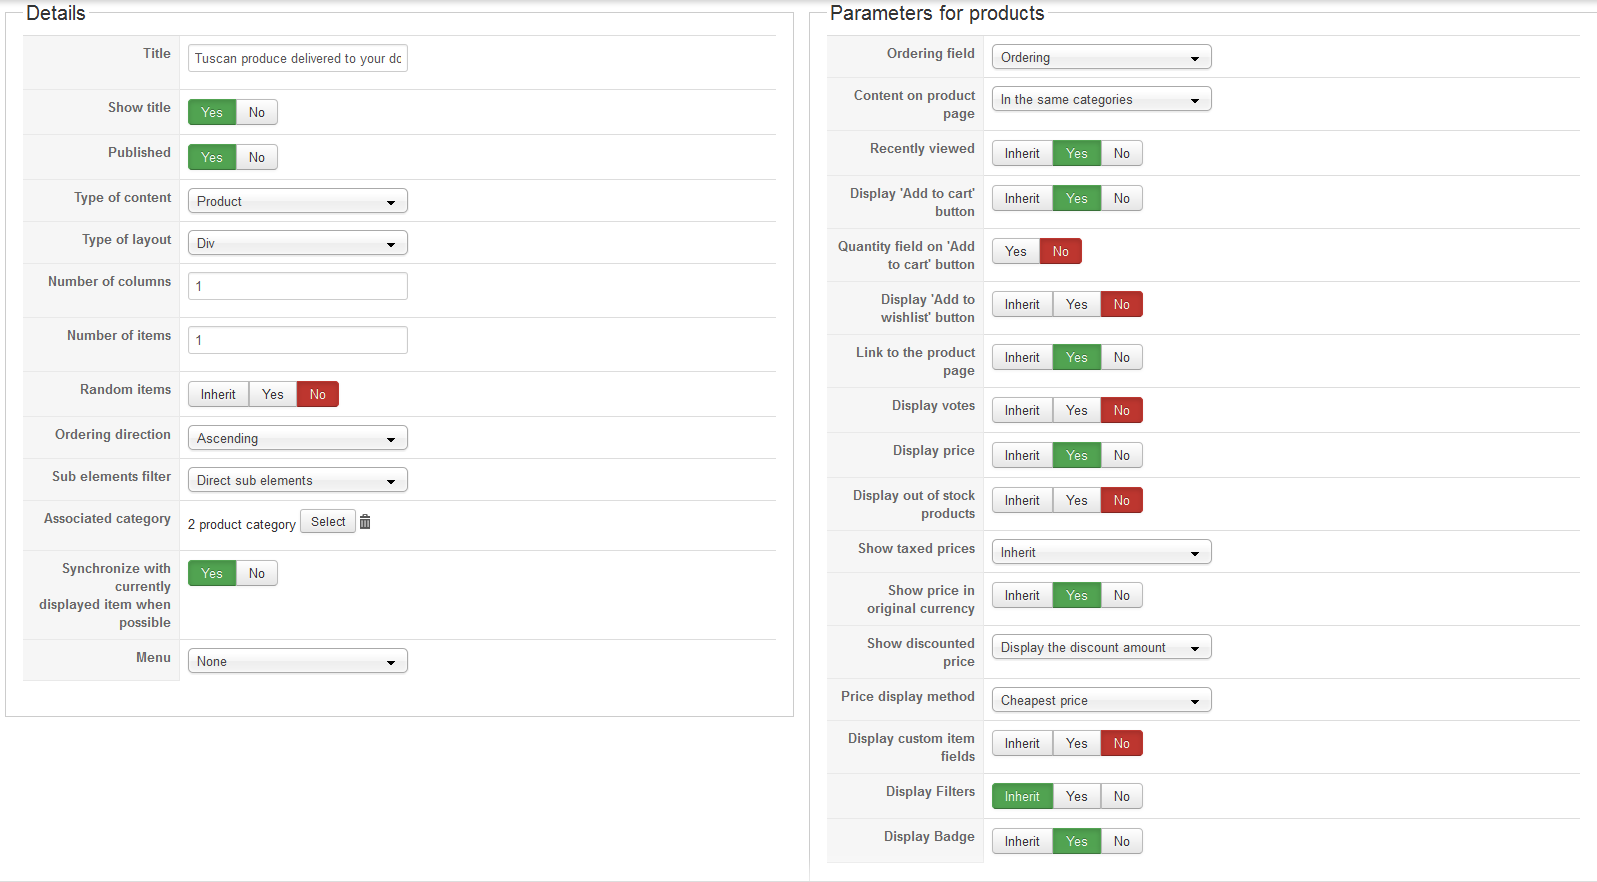1597x882 pixels.
Task: Open the Price display method dropdown
Action: [x=1101, y=700]
